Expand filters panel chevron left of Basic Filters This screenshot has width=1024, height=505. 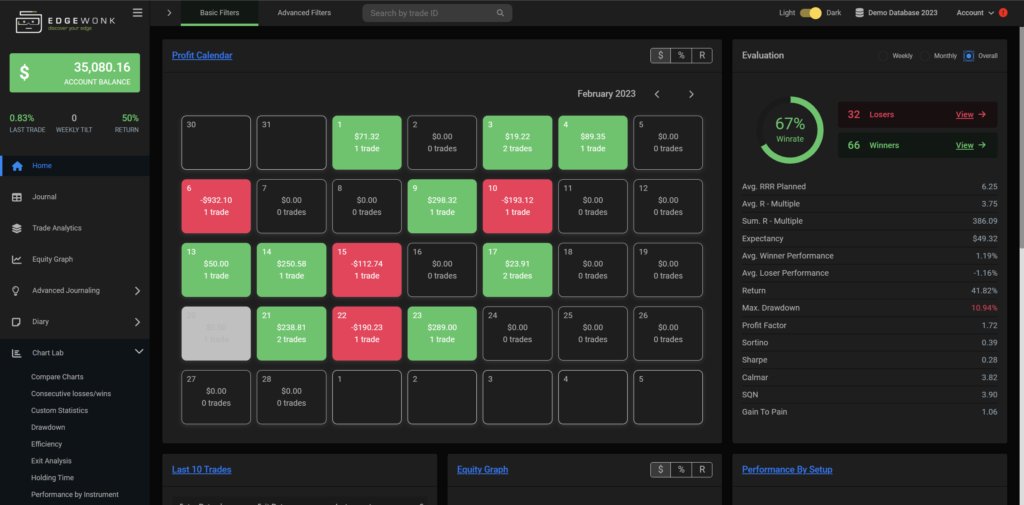pyautogui.click(x=169, y=12)
